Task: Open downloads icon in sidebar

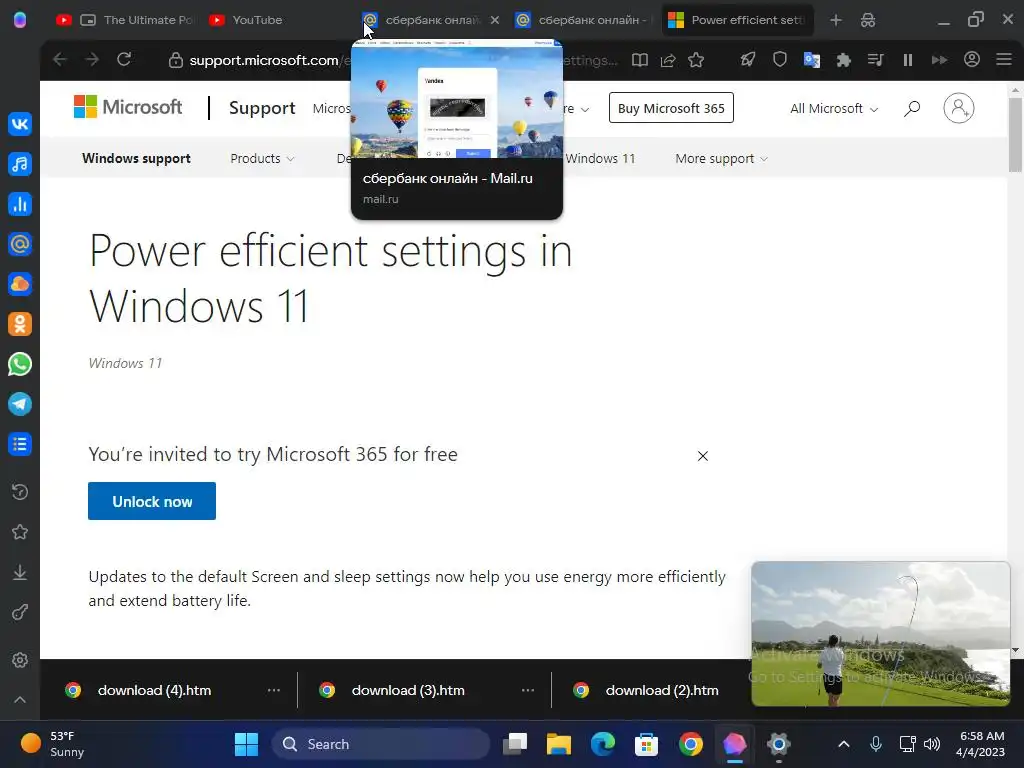Action: [x=20, y=573]
